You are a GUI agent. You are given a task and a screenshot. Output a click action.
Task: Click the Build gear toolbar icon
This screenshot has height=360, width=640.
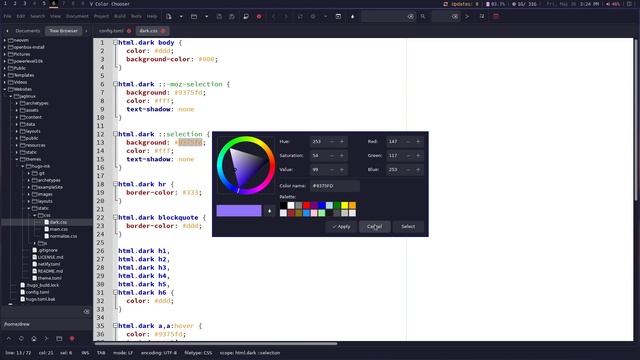[x=313, y=17]
